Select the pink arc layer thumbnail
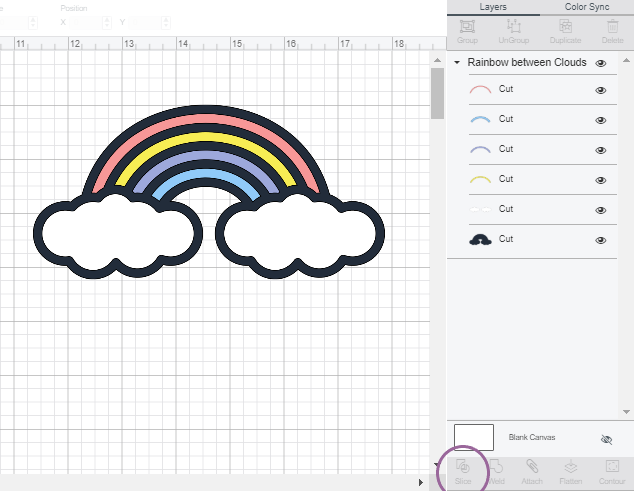The width and height of the screenshot is (634, 491). pyautogui.click(x=480, y=89)
